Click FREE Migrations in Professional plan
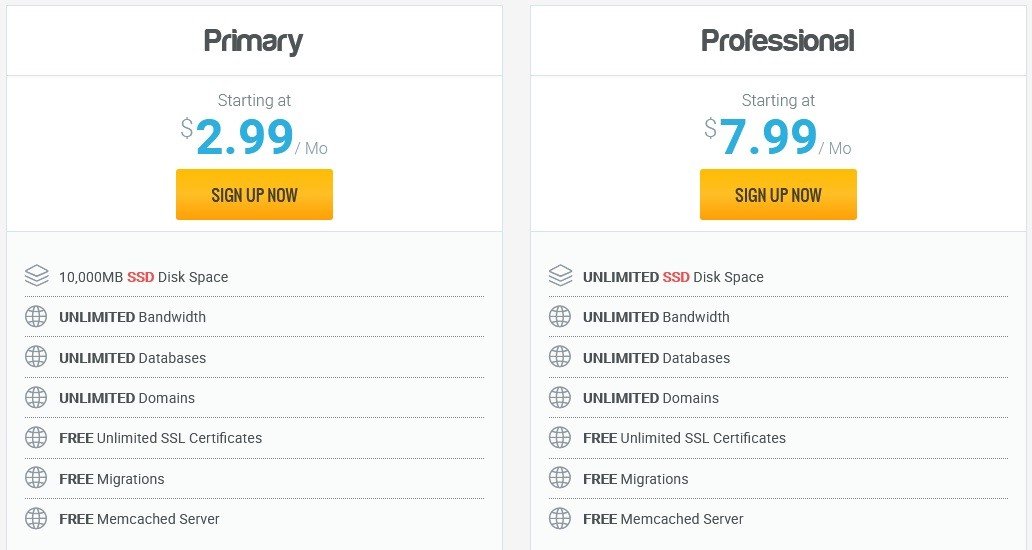This screenshot has height=550, width=1032. [636, 479]
